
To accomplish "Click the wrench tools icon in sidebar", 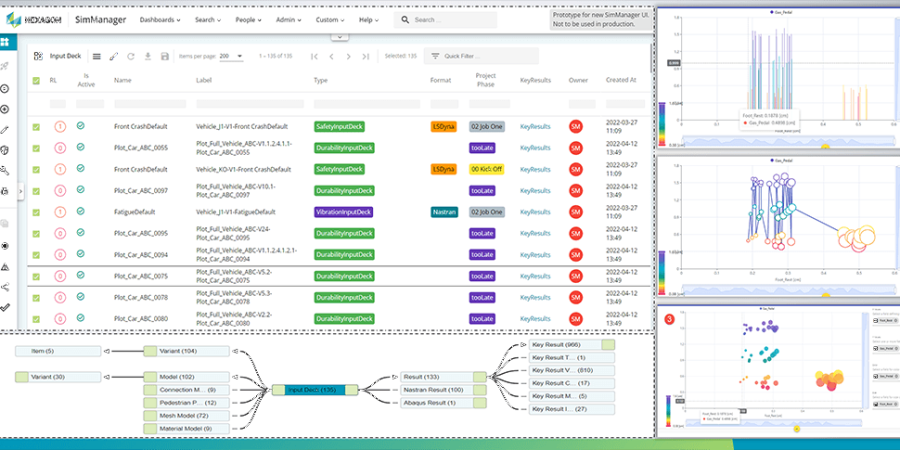I will pyautogui.click(x=5, y=170).
